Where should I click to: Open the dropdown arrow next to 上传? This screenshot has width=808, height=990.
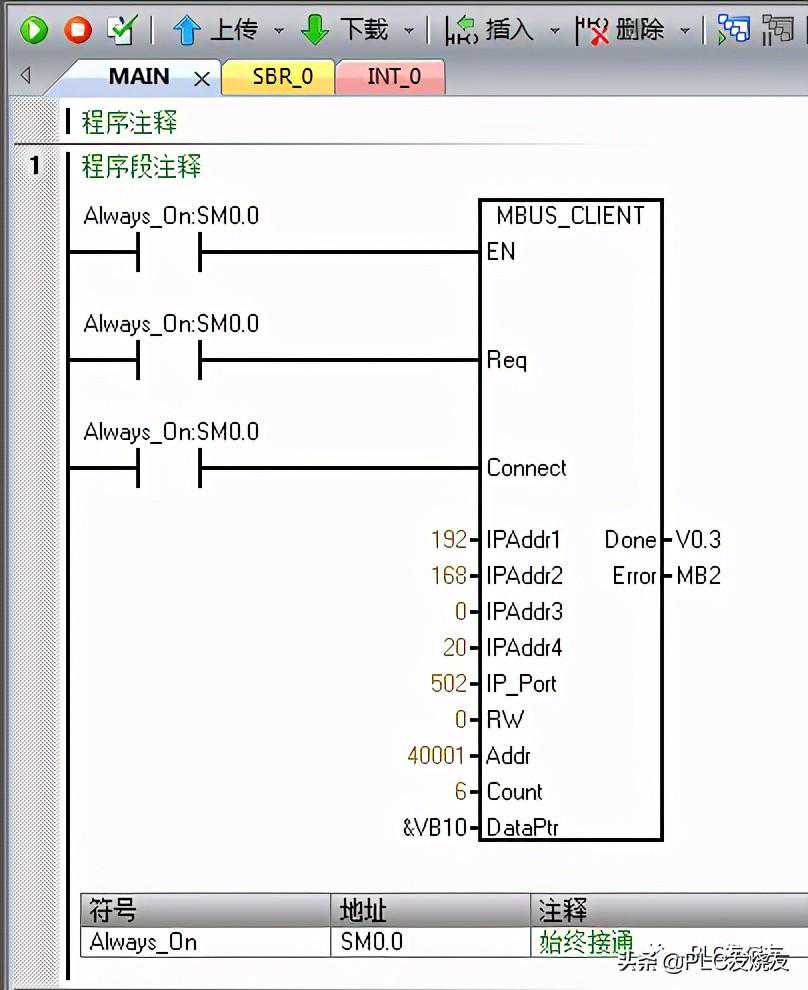point(279,31)
